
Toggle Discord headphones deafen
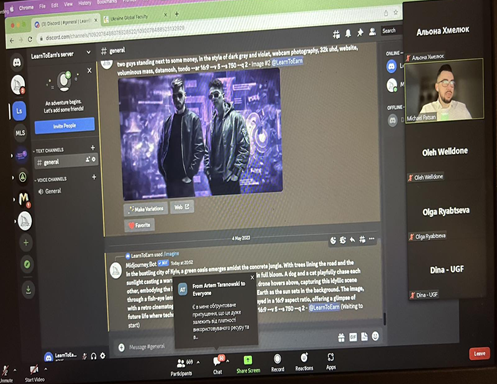pyautogui.click(x=94, y=356)
